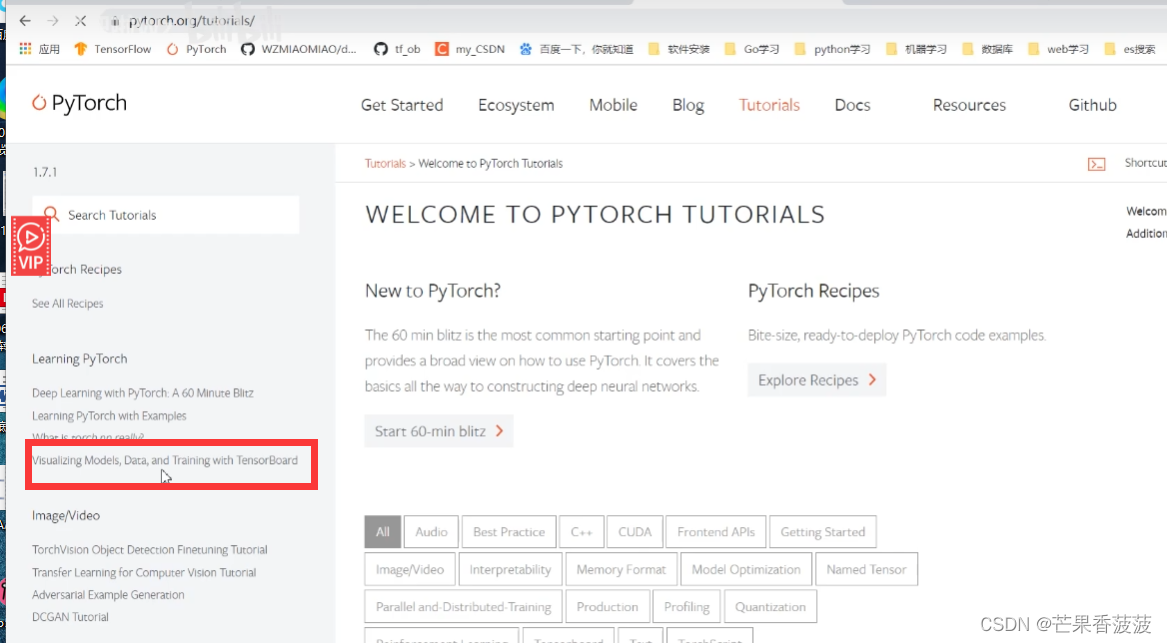Open 软件安装 bookmark folder
Screen dimensions: 1167x643
click(678, 49)
